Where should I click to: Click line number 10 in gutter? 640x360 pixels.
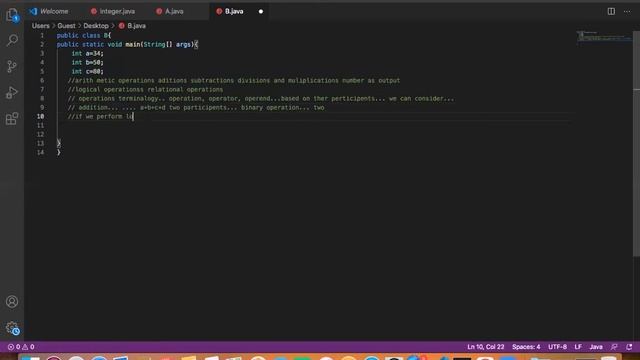[40, 116]
